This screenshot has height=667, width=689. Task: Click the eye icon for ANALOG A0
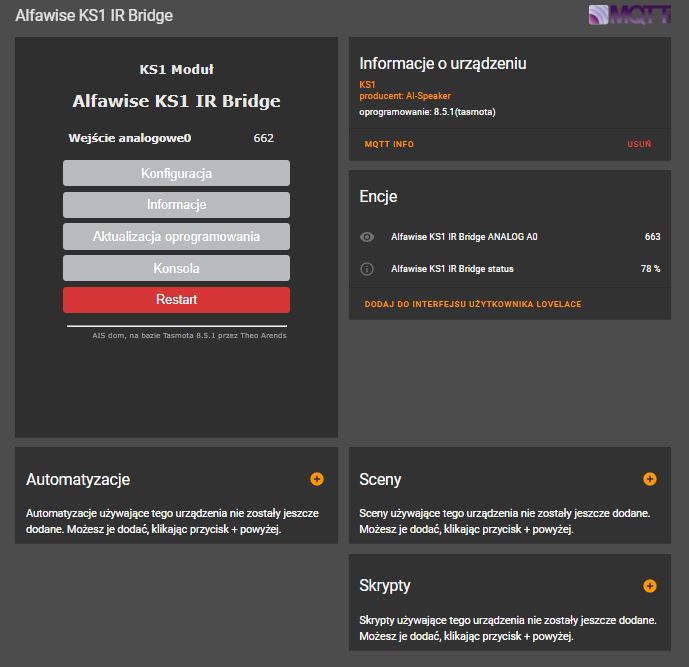(x=367, y=237)
